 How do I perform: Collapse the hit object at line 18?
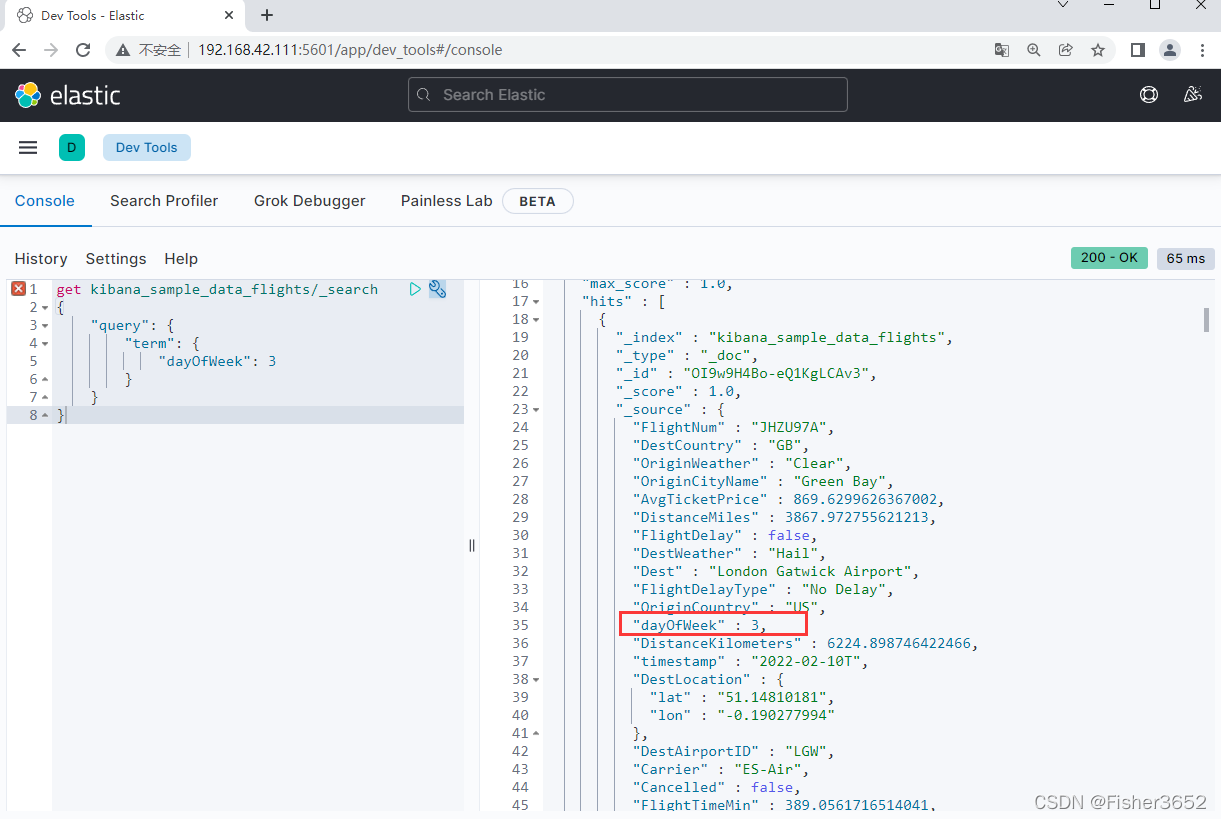pos(536,319)
